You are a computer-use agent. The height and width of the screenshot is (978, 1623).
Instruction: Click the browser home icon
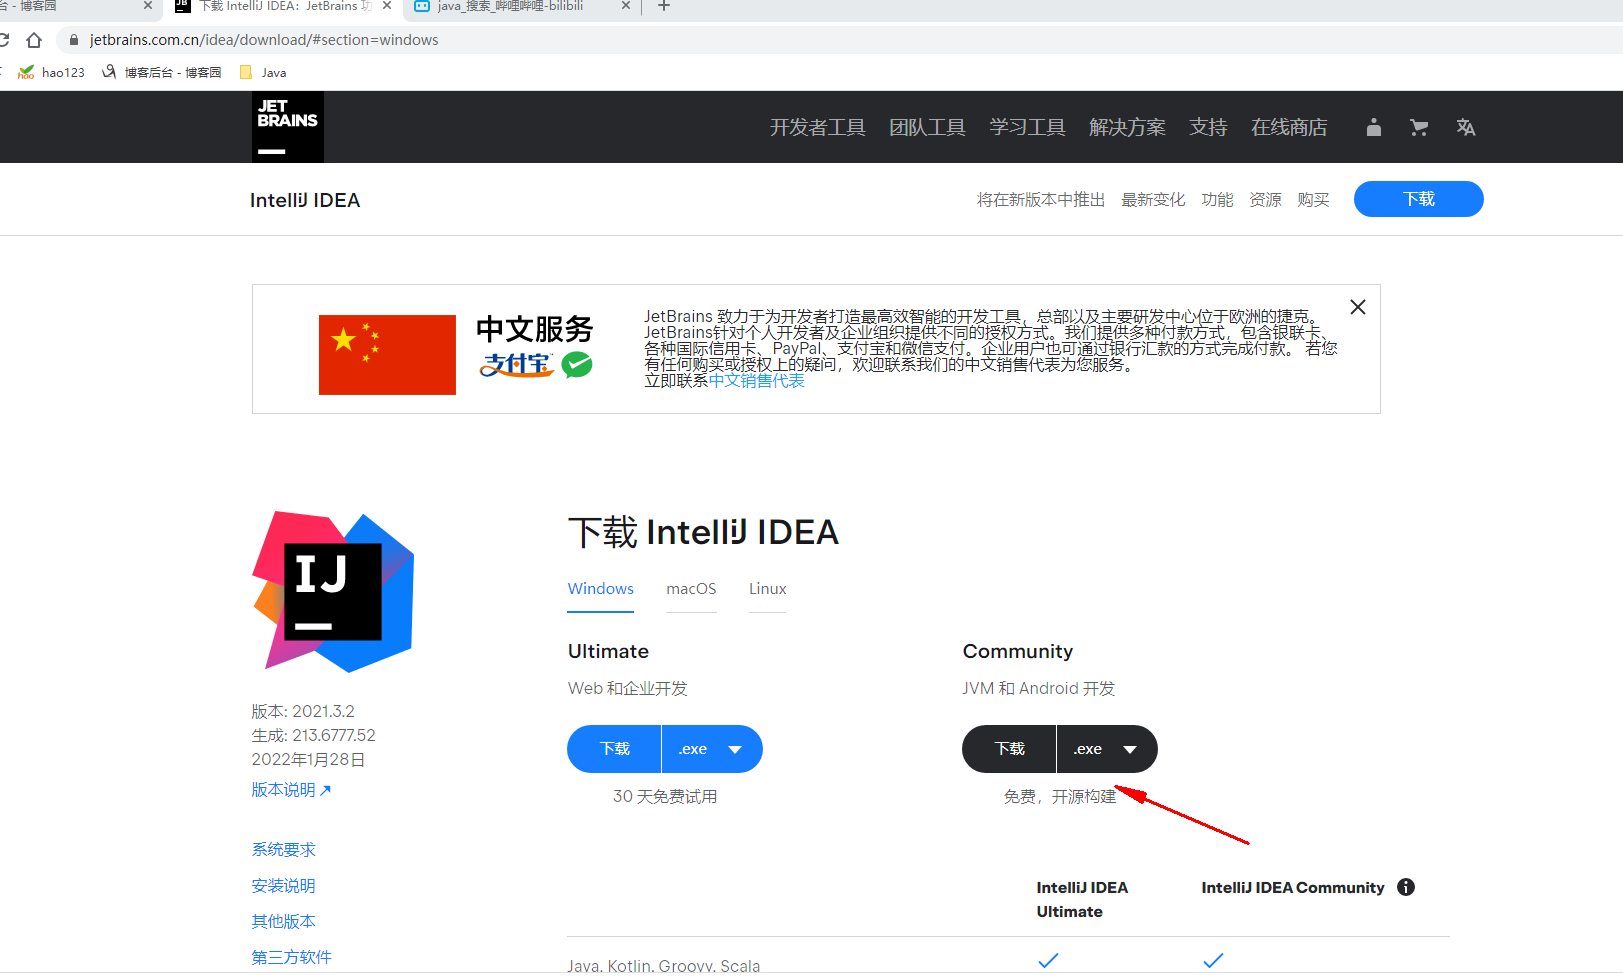34,40
